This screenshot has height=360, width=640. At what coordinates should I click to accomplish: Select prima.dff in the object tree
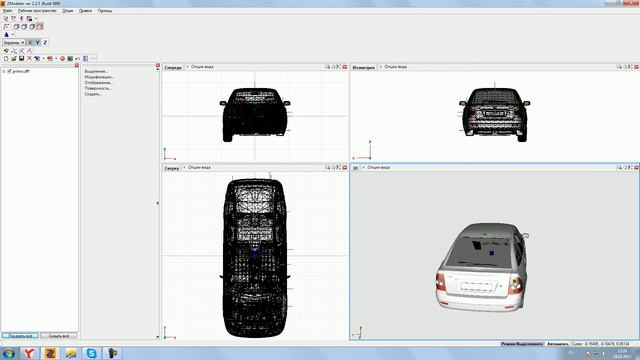pos(21,71)
